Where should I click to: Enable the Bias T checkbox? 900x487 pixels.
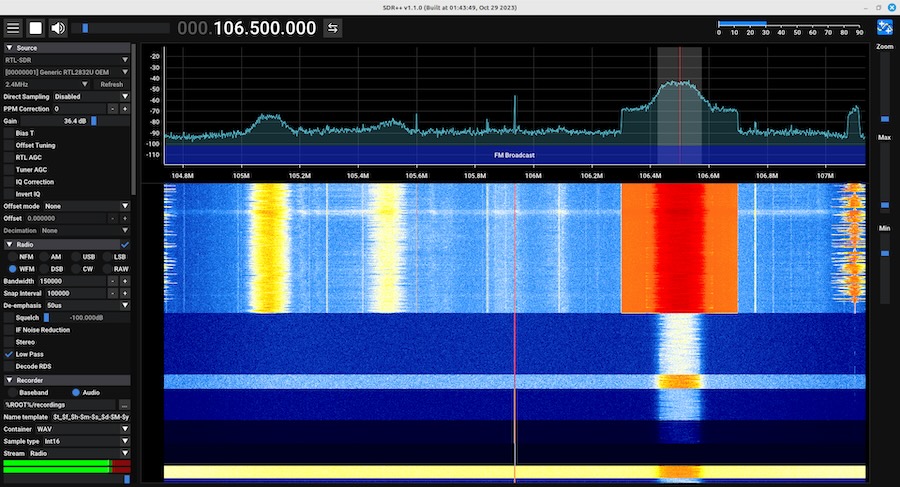pyautogui.click(x=9, y=133)
